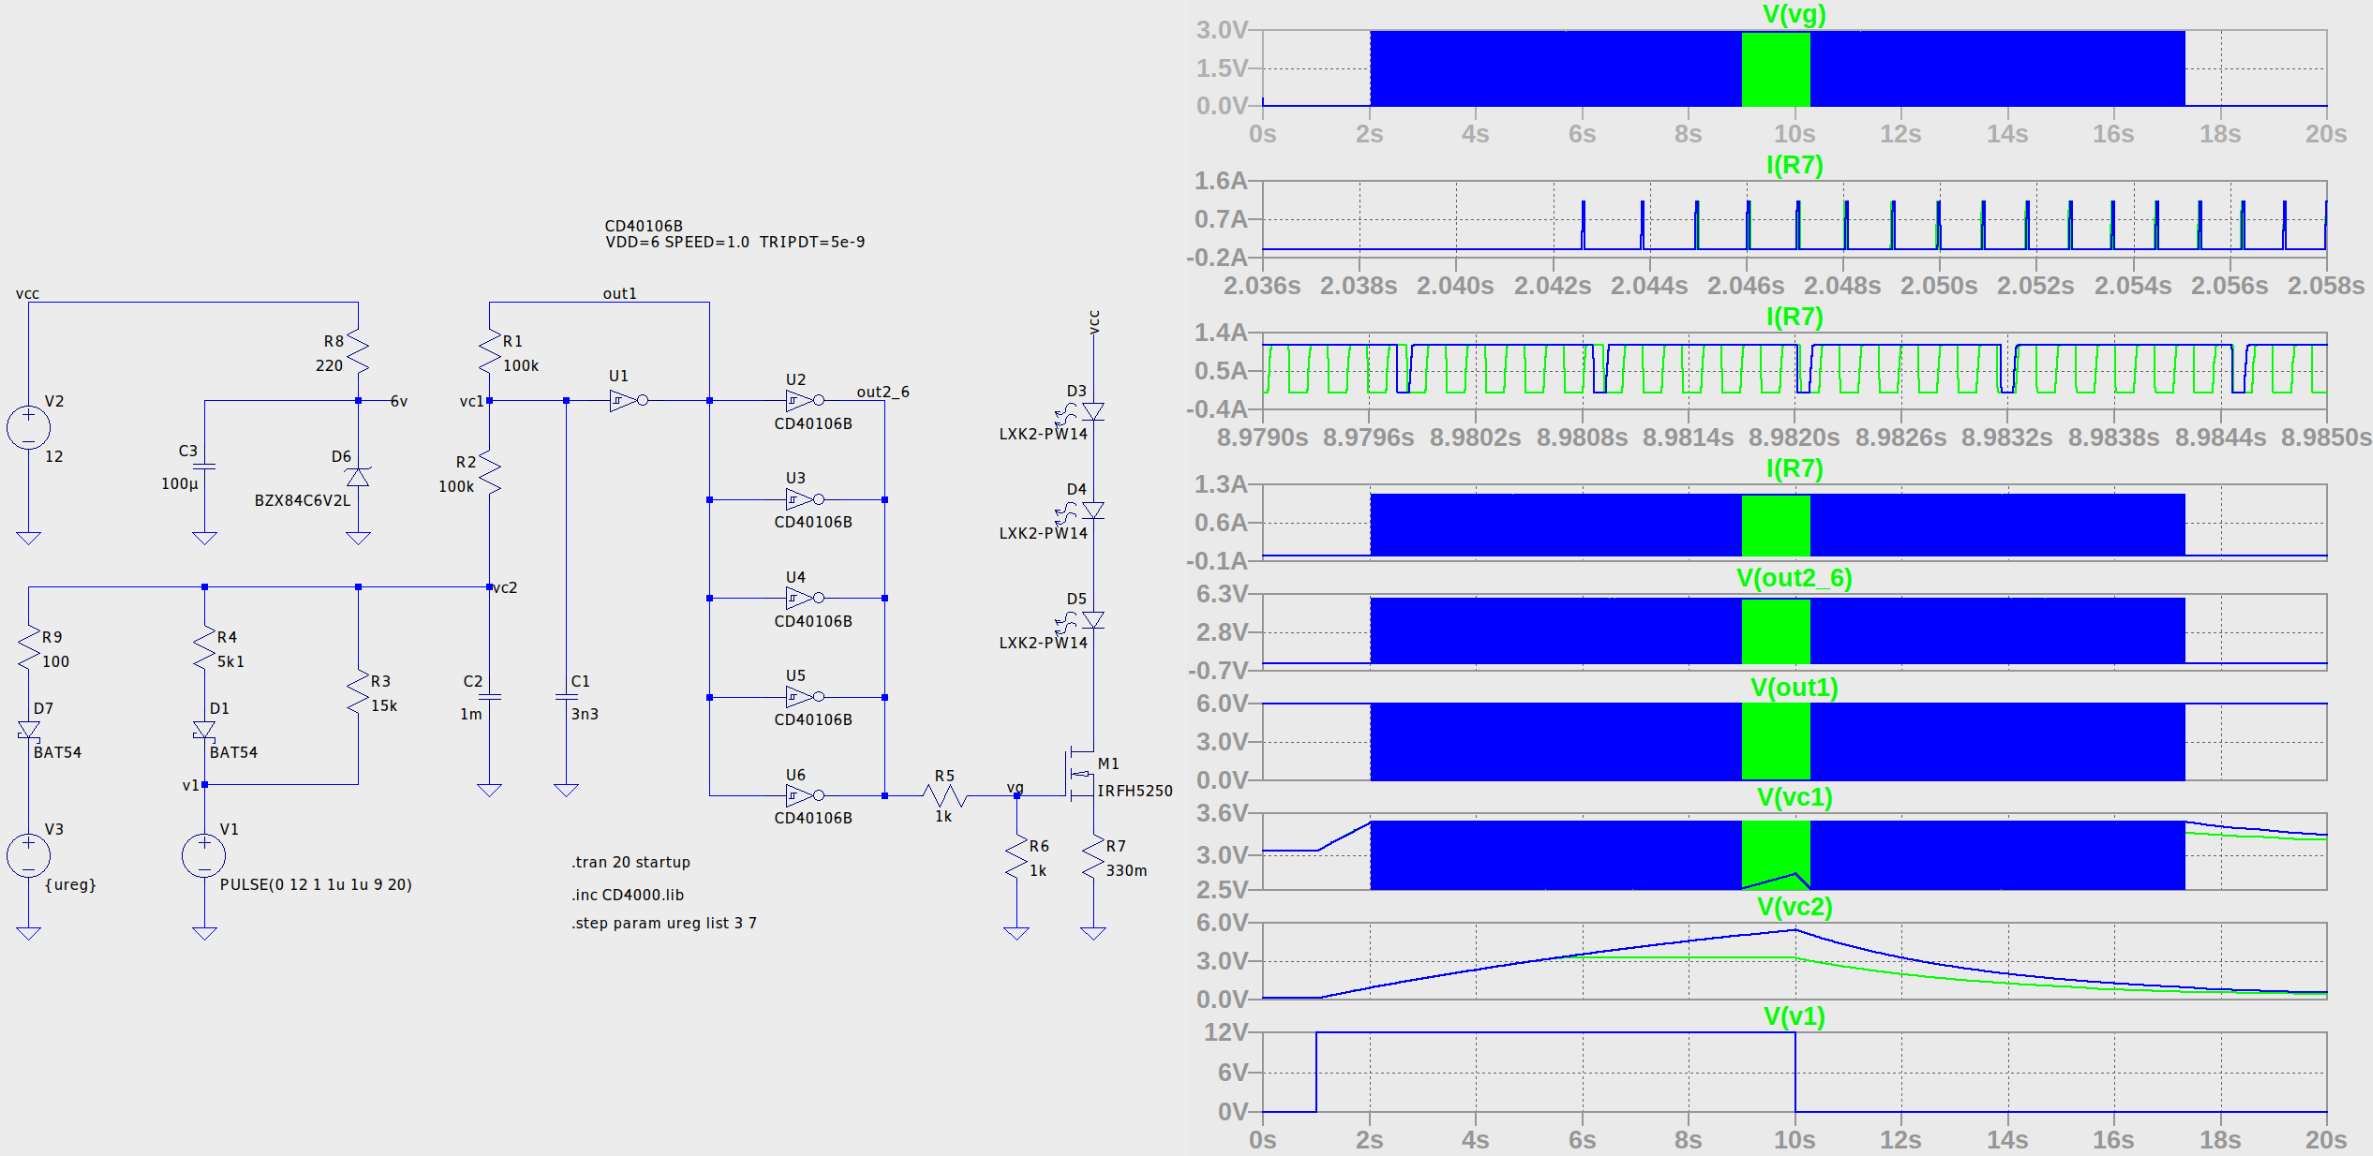Click the R5 1k gate resistor symbol
2373x1156 pixels.
[944, 795]
